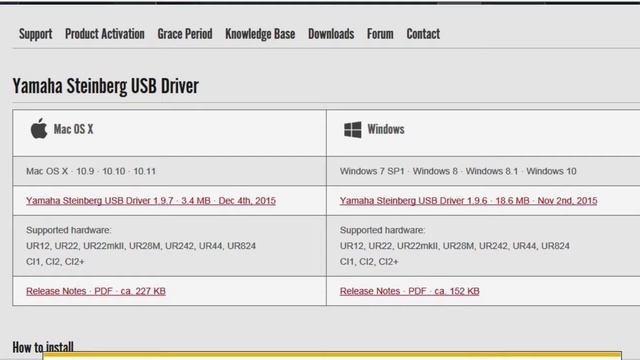
Task: Click the UR12, UR22 hardware list under Mac
Action: (141, 246)
